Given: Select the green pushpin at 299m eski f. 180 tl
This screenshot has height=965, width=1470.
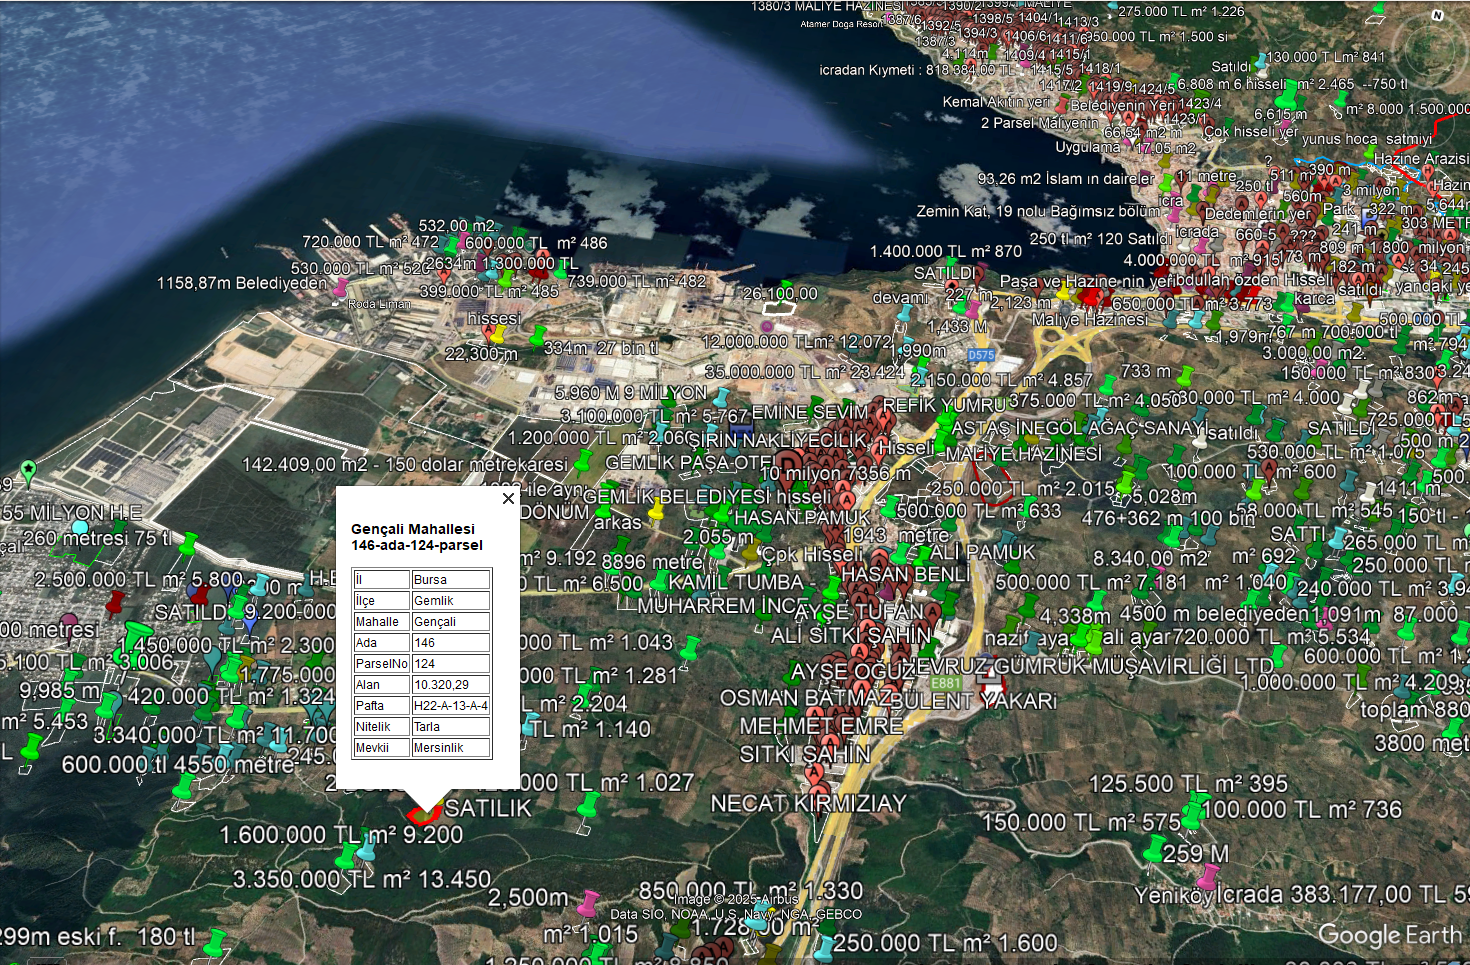Looking at the screenshot, I should pyautogui.click(x=215, y=942).
